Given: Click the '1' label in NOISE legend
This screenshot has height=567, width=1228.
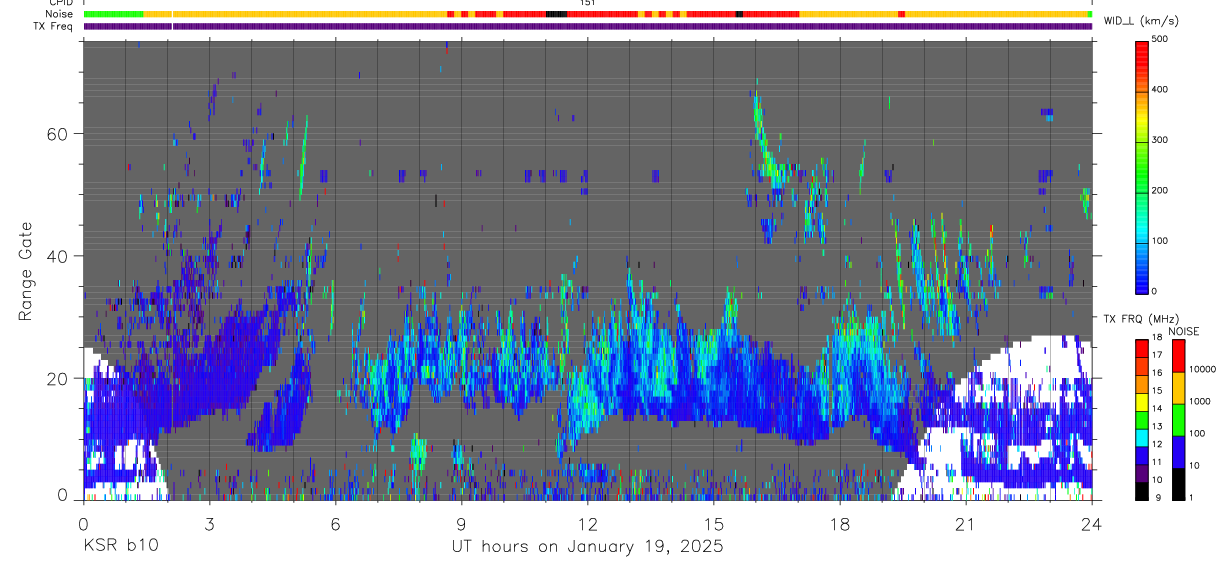Looking at the screenshot, I should pyautogui.click(x=1191, y=497).
